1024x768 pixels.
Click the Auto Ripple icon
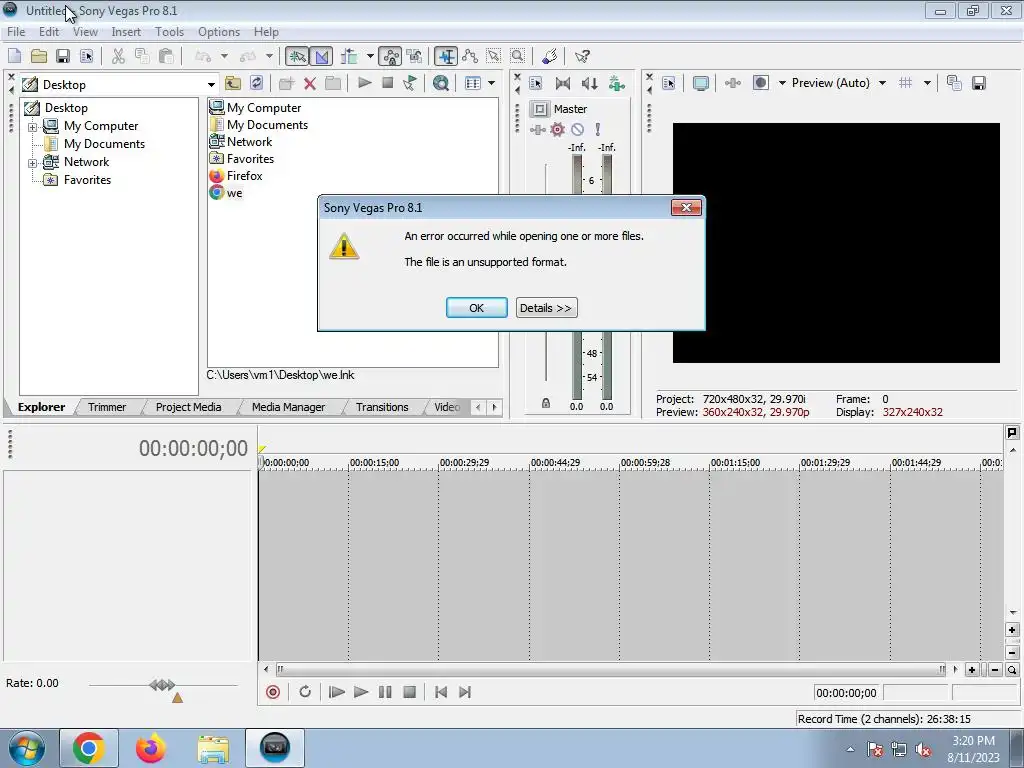point(350,56)
